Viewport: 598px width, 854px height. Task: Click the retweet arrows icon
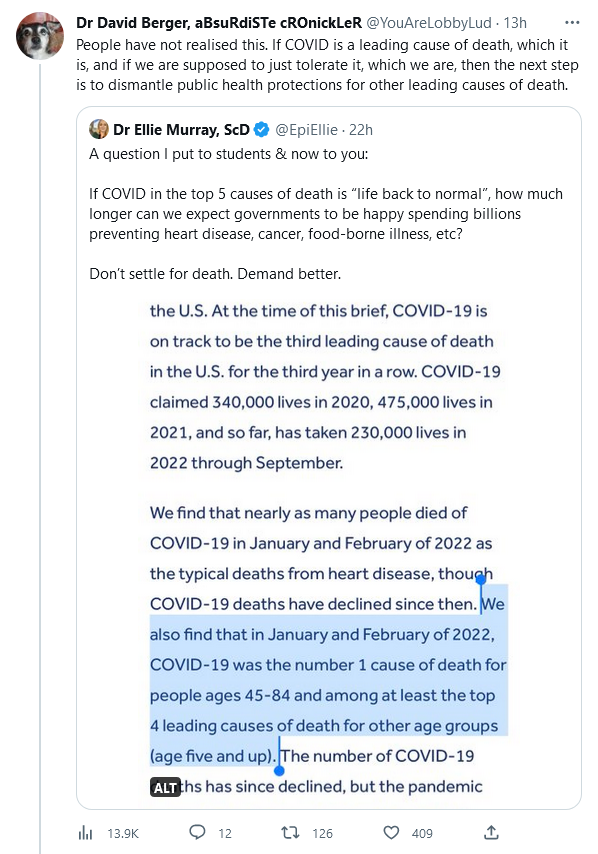(x=290, y=832)
